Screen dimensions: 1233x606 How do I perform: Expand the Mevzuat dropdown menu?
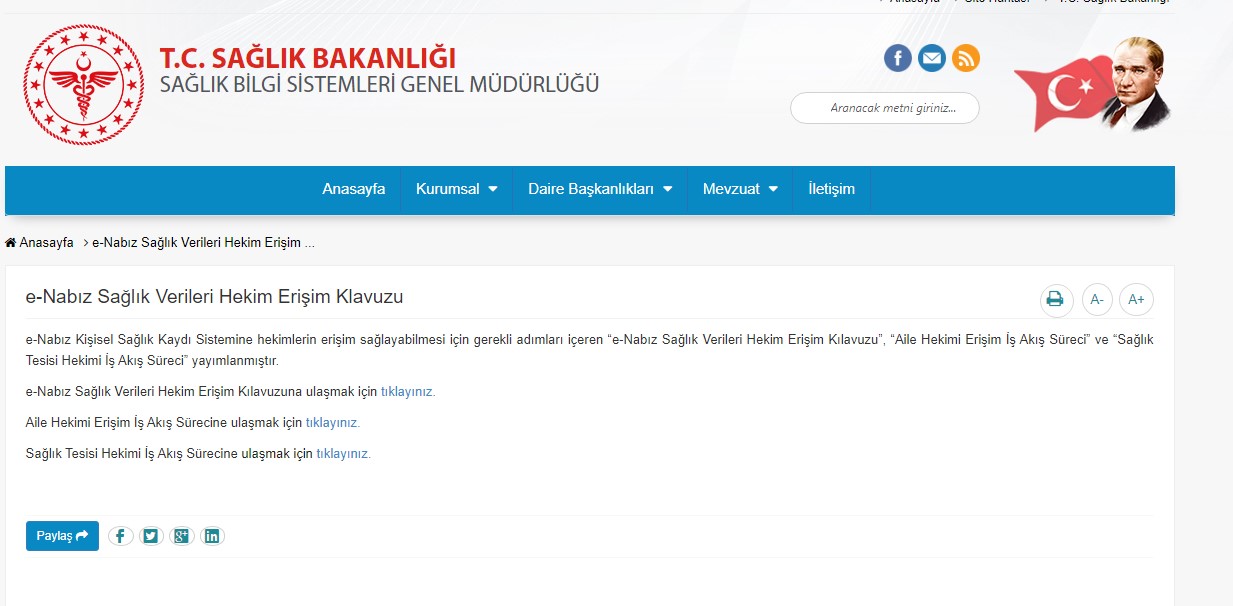click(740, 189)
